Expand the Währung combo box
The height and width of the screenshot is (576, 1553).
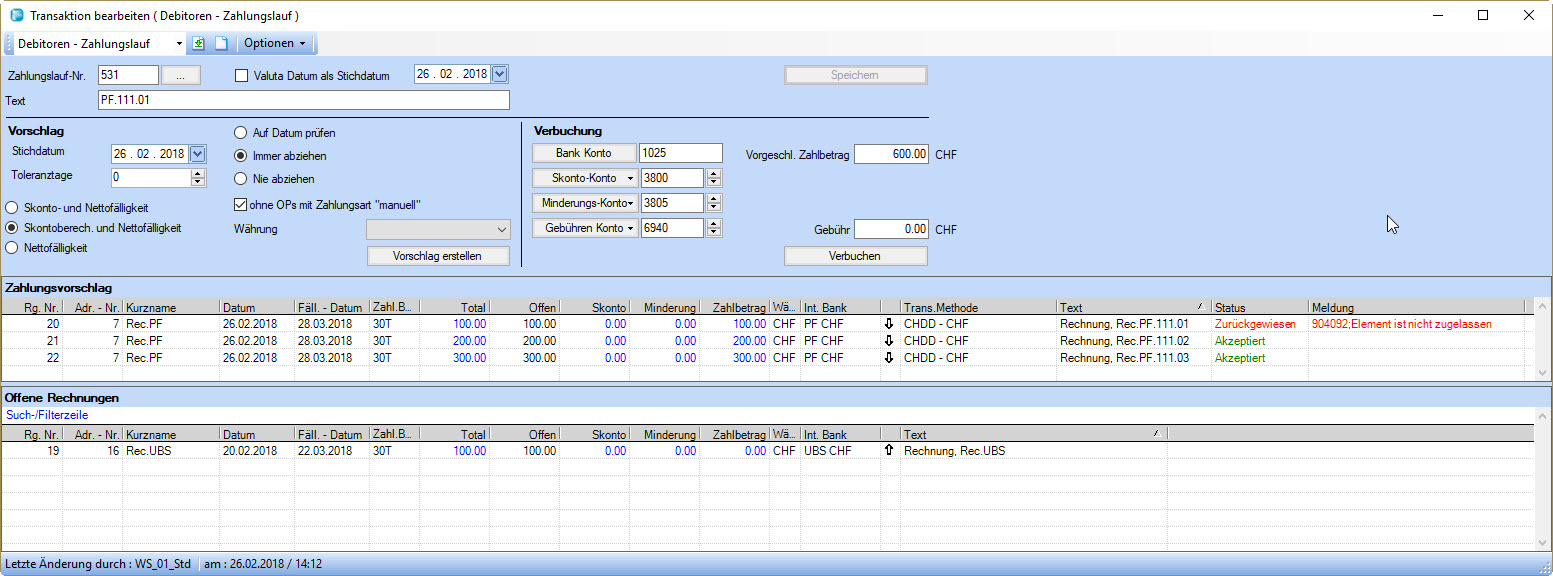click(501, 229)
